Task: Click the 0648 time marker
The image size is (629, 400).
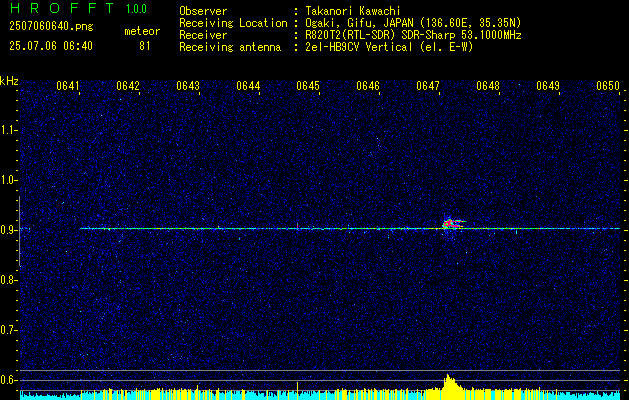Action: click(x=488, y=86)
